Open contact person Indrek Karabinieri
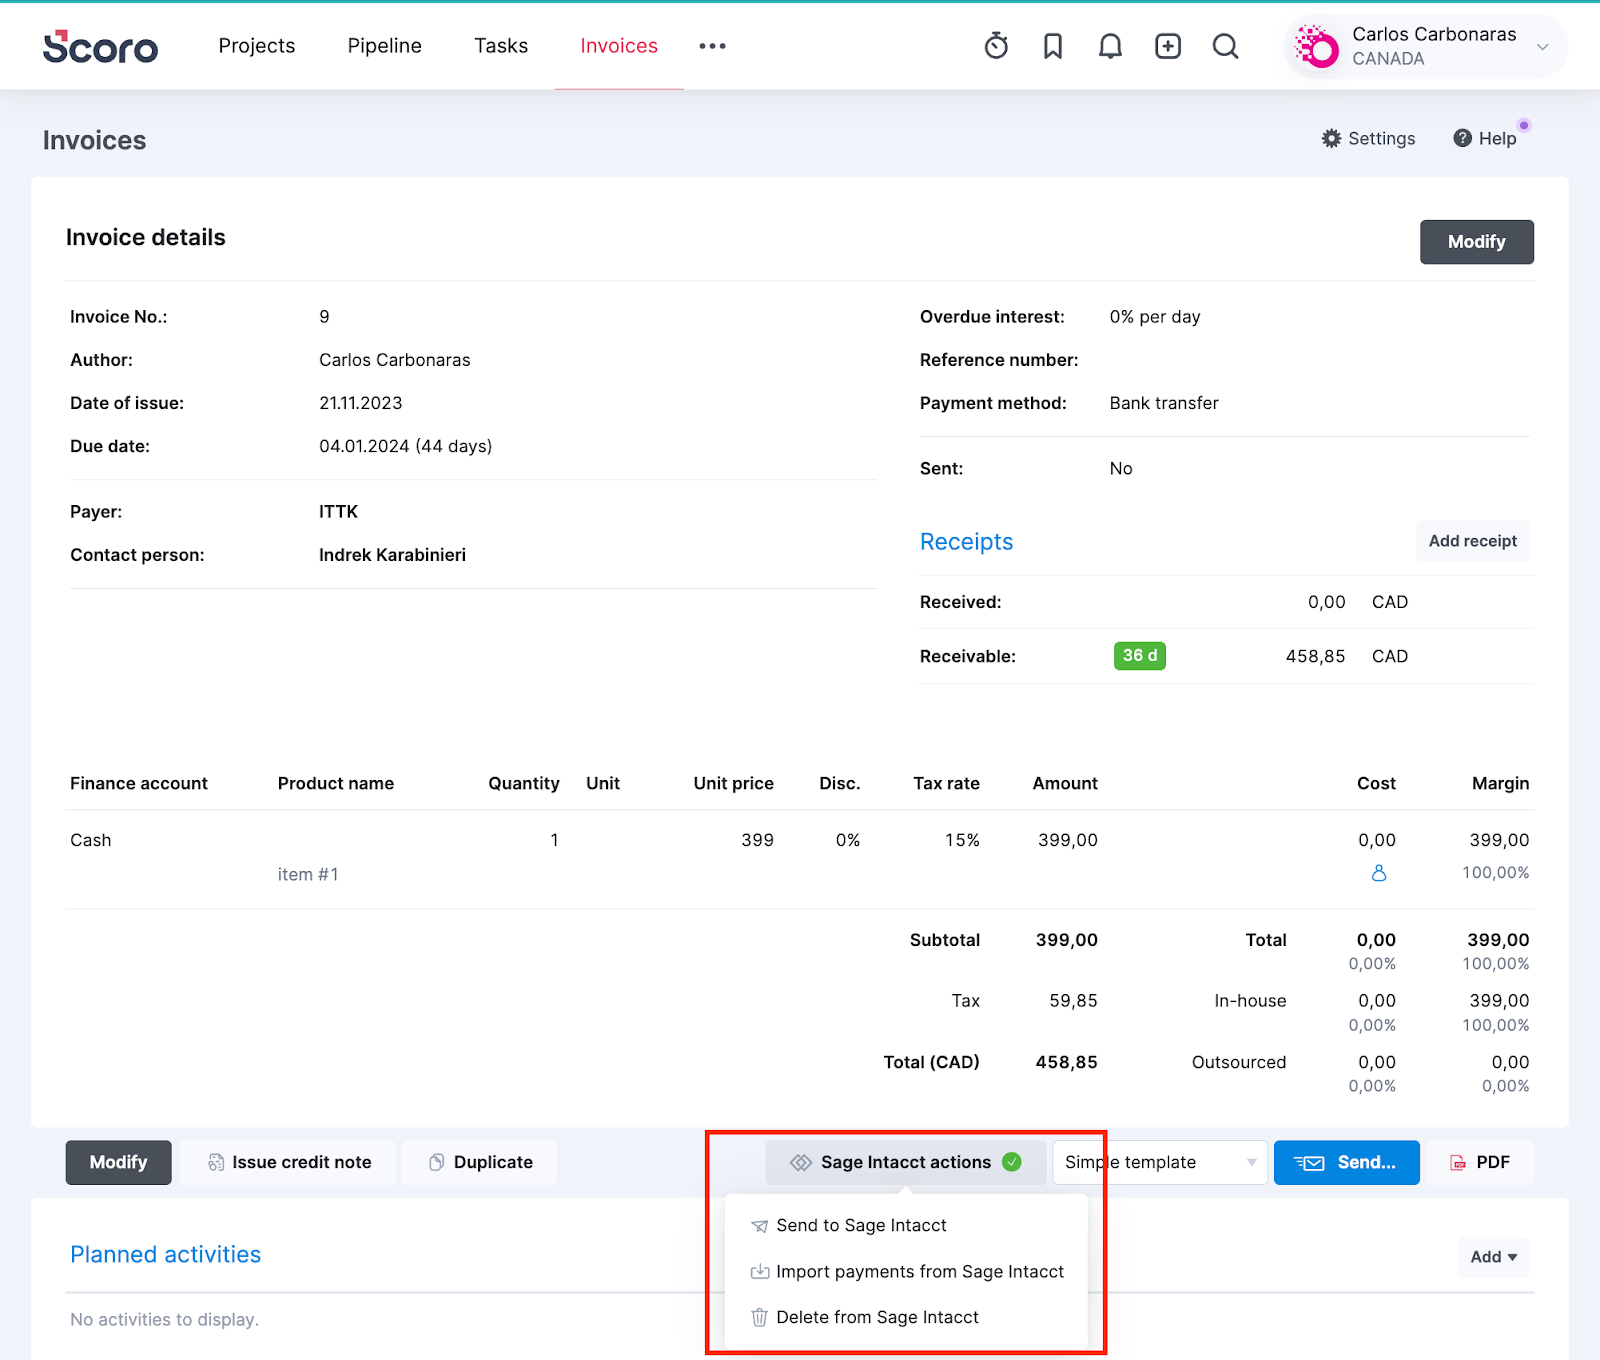The width and height of the screenshot is (1600, 1360). pos(392,555)
